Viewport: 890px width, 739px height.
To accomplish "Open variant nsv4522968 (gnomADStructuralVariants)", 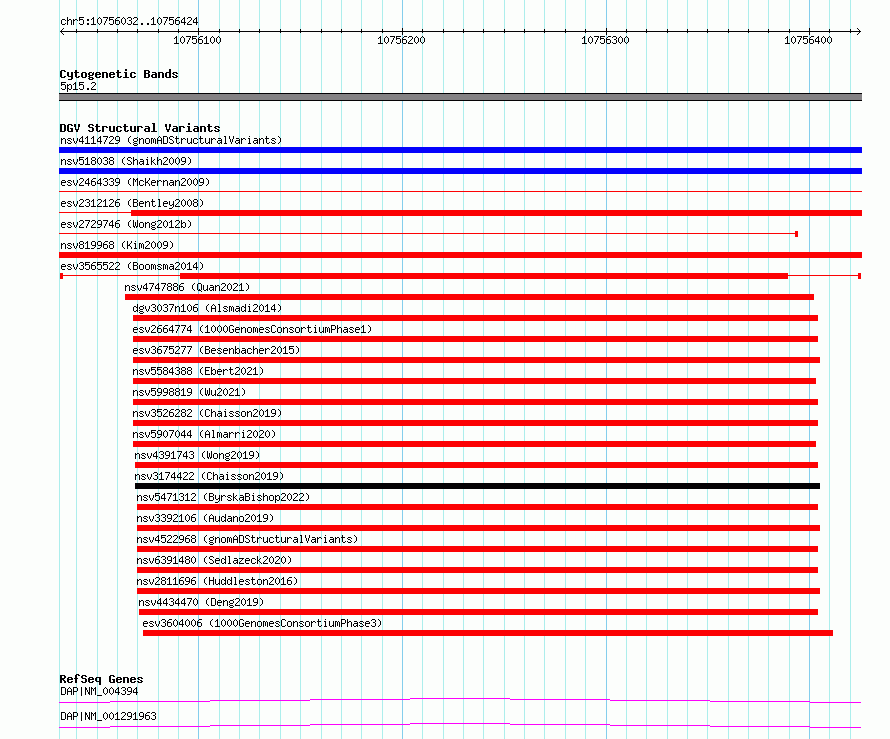I will click(247, 539).
